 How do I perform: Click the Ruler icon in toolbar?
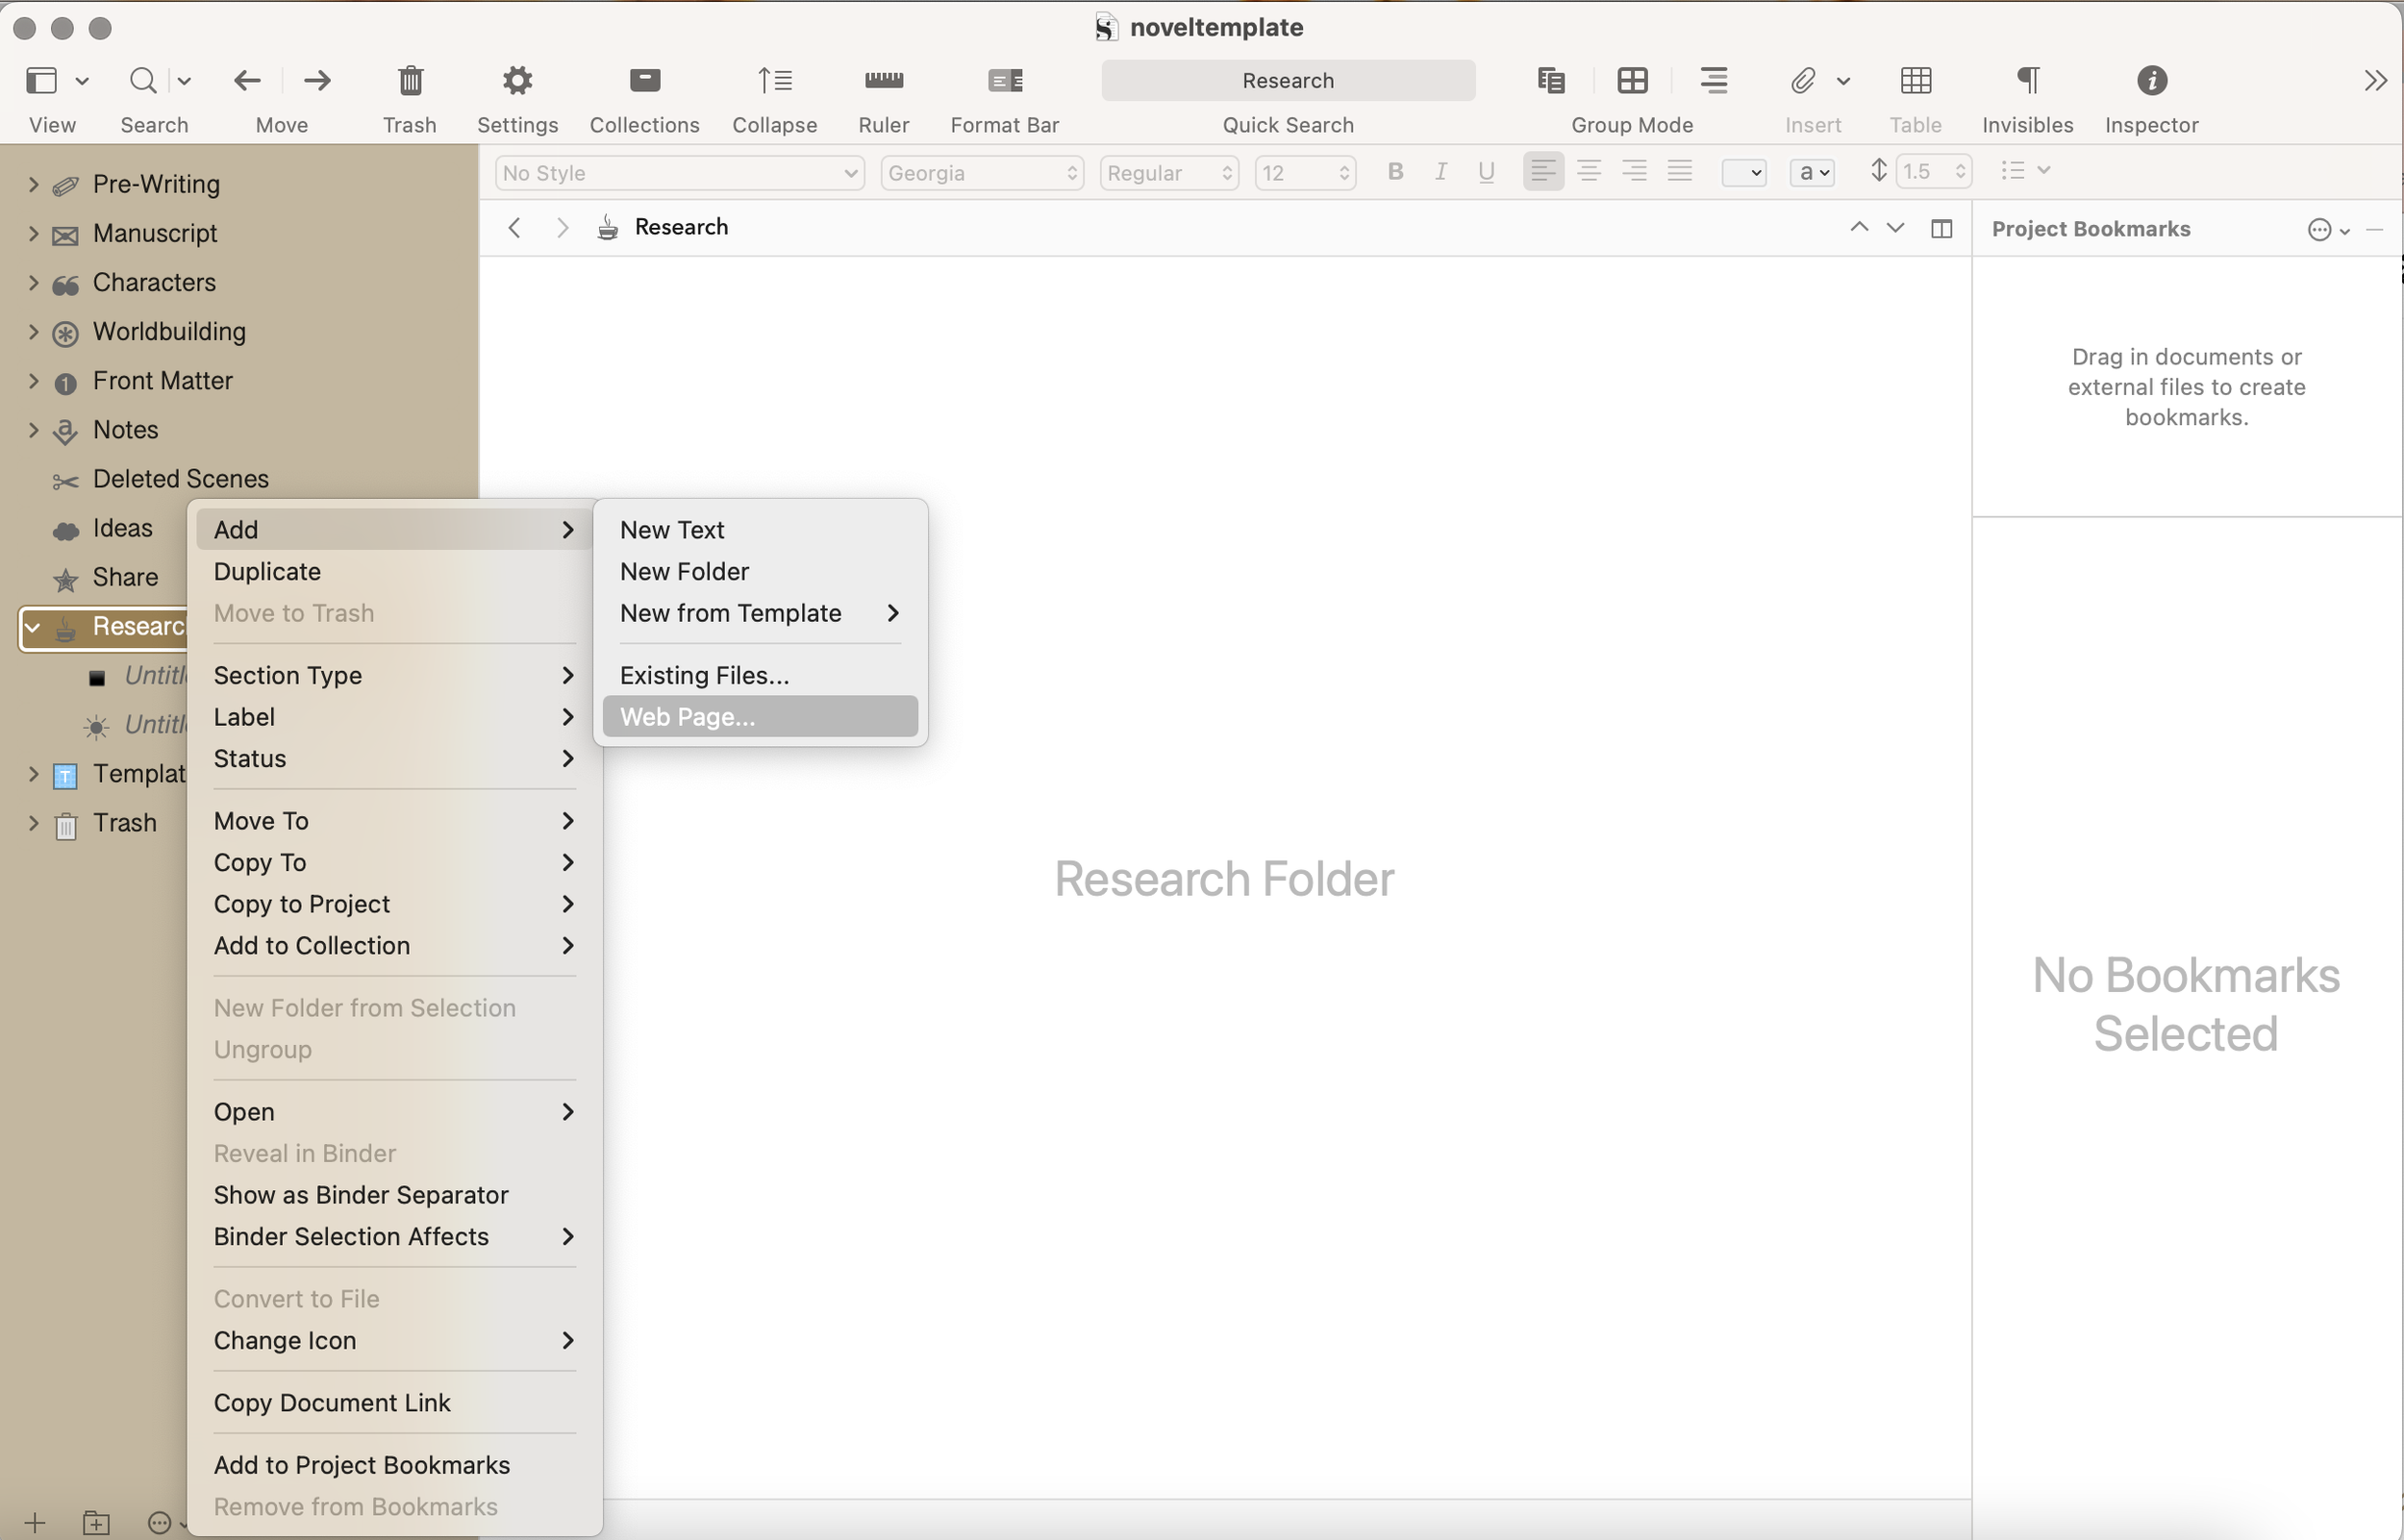[883, 80]
